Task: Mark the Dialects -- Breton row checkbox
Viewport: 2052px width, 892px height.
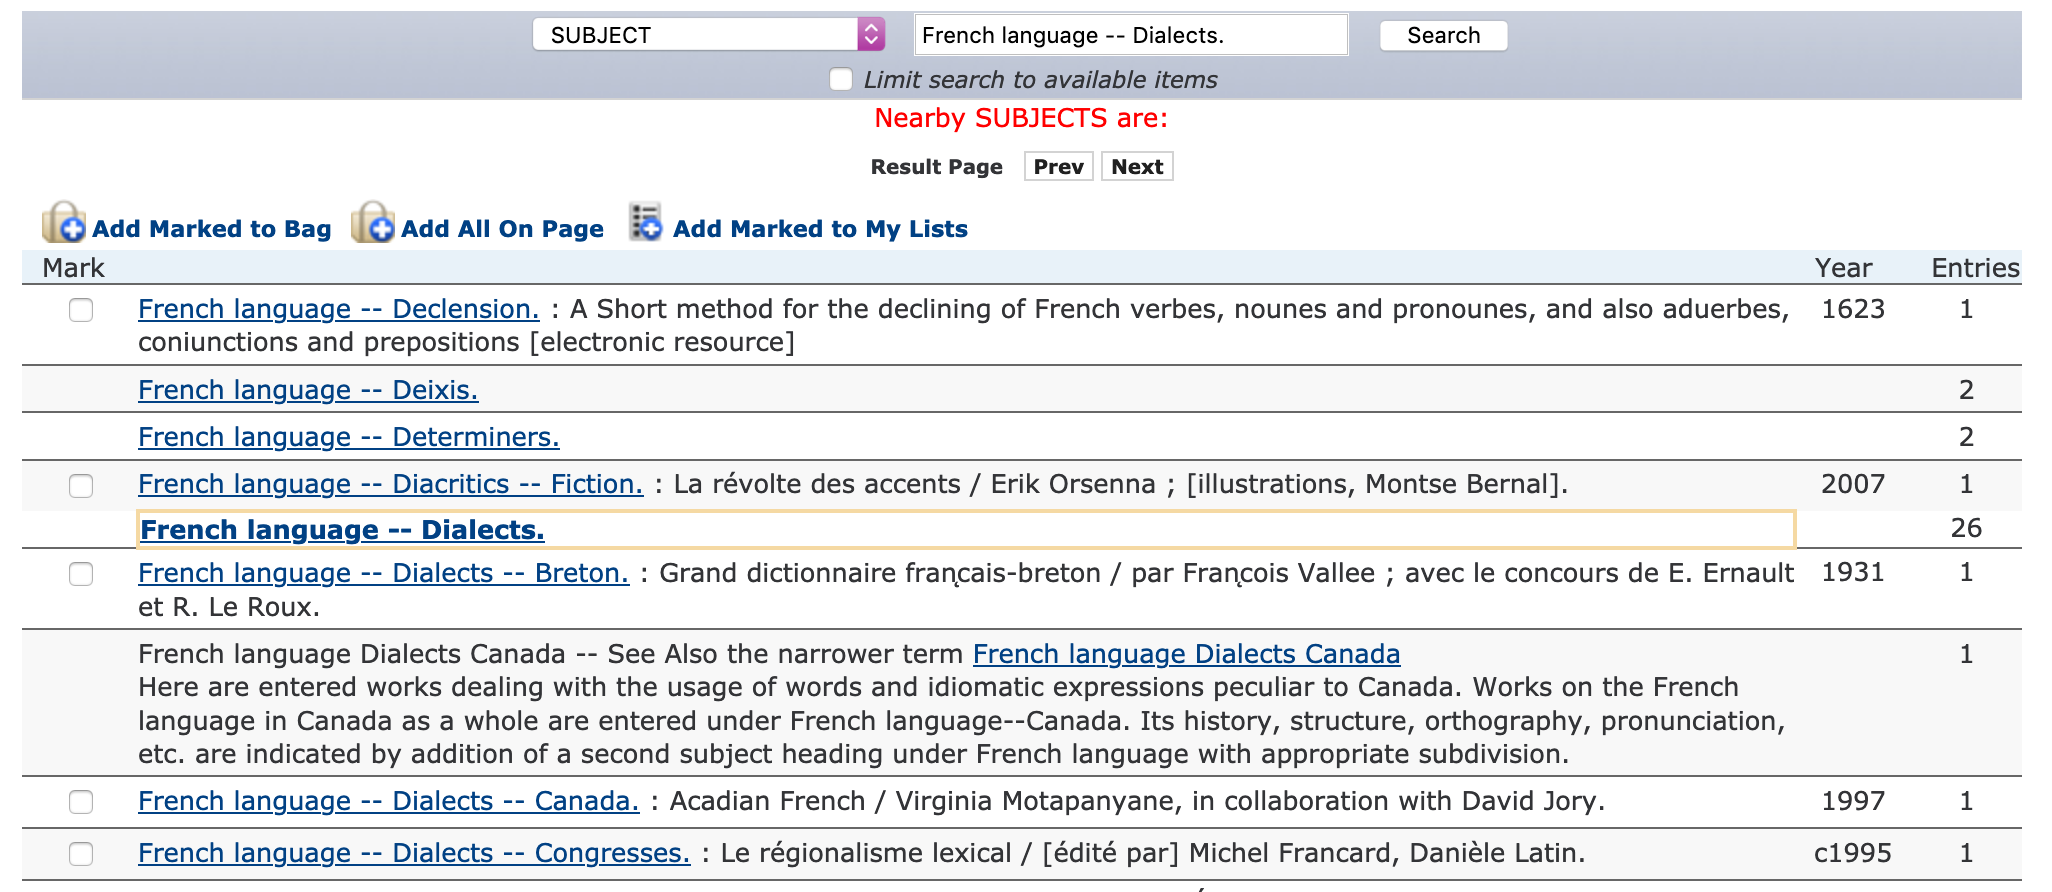Action: [x=81, y=574]
